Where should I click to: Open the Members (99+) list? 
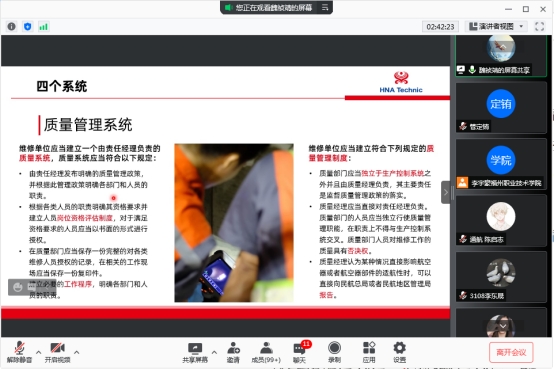coord(266,353)
